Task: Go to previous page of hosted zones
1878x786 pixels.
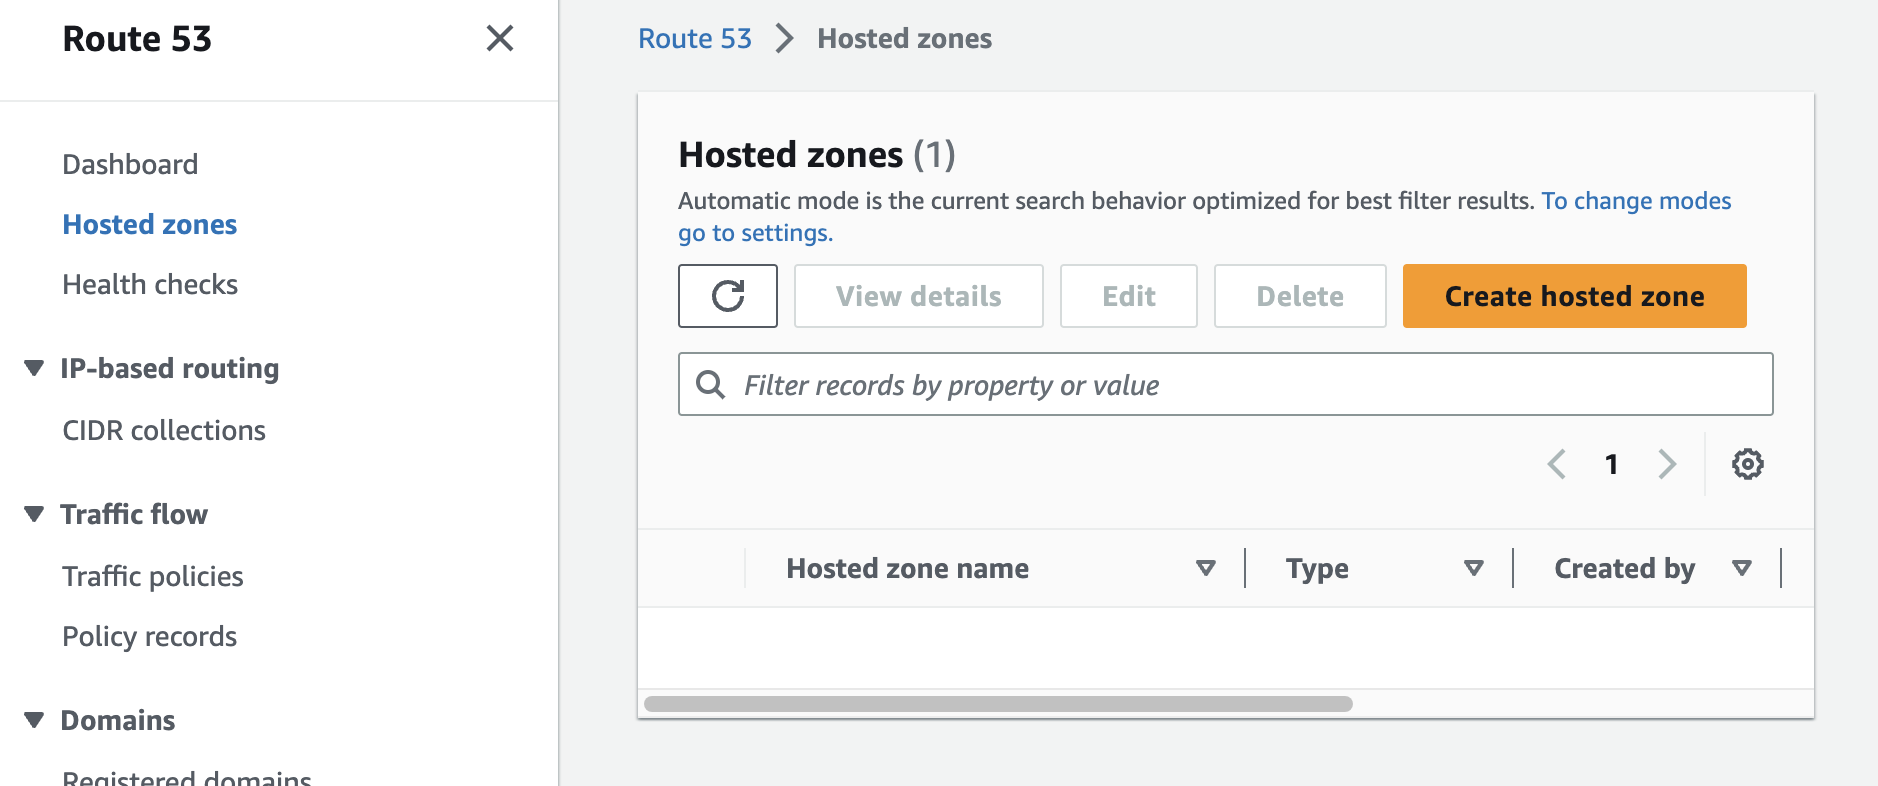Action: tap(1557, 464)
